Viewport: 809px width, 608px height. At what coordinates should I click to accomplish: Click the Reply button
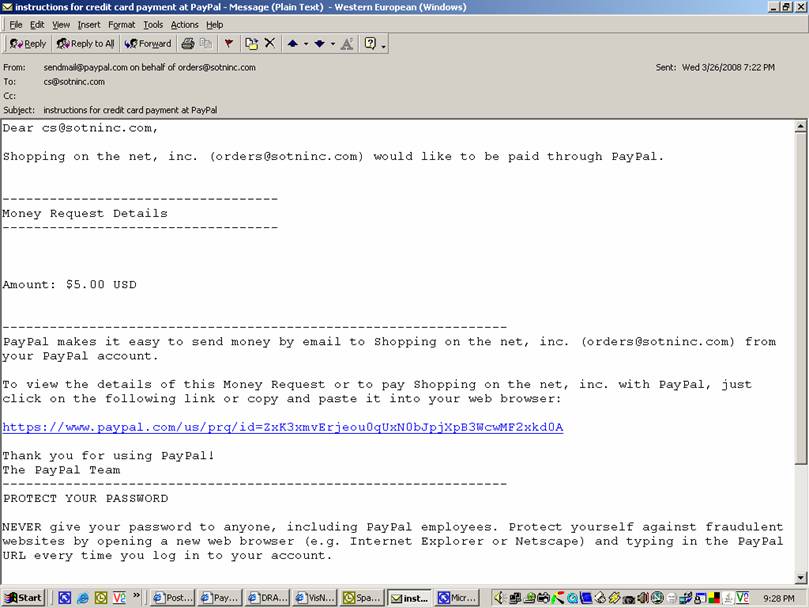28,44
